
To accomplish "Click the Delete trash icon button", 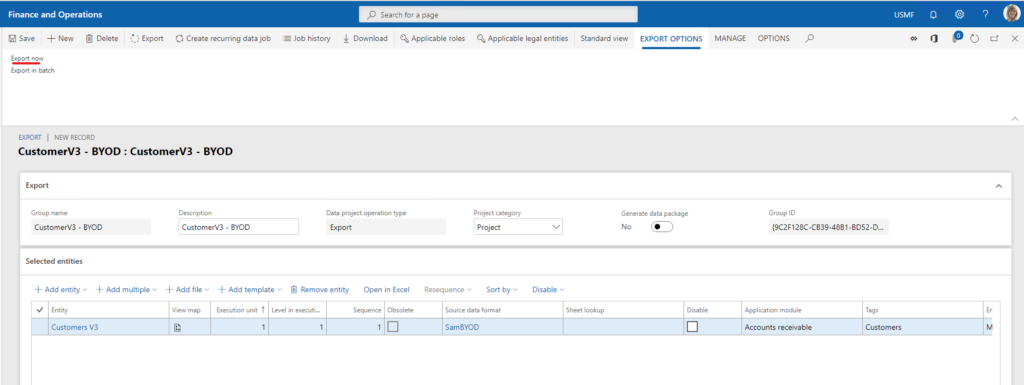I will (x=102, y=38).
